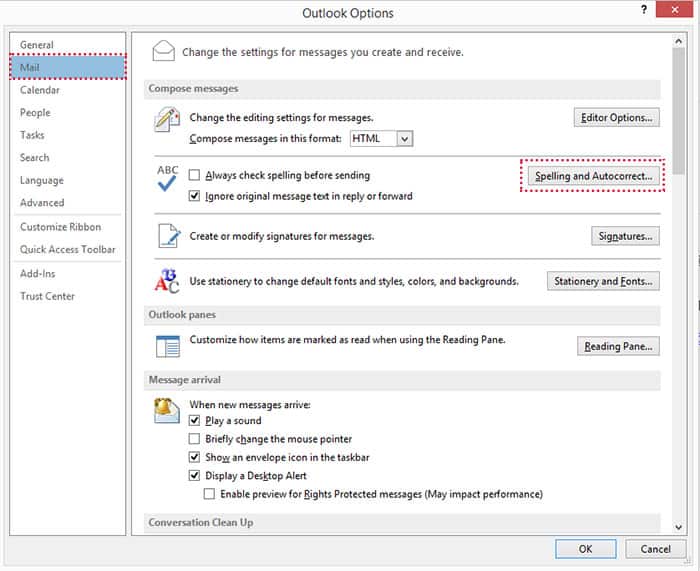Click the Reading Pane layout icon
700x571 pixels.
coord(168,346)
